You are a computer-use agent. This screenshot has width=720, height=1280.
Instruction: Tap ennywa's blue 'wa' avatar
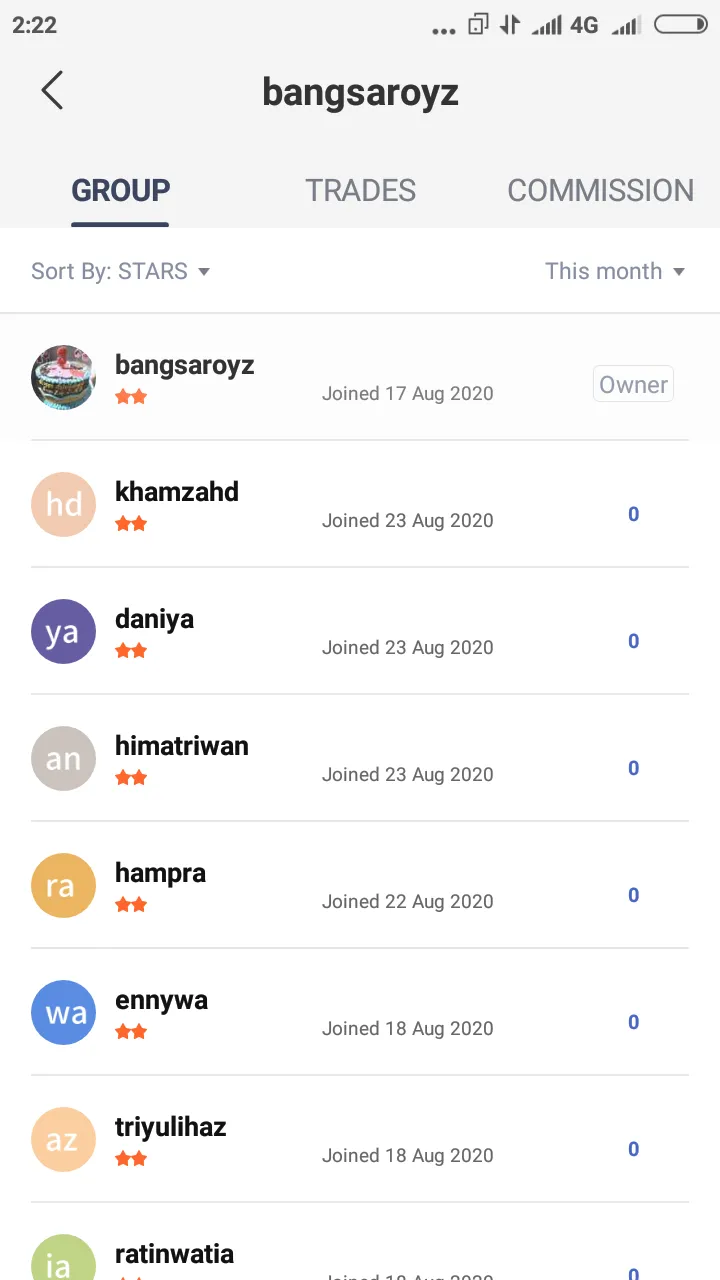tap(63, 1012)
